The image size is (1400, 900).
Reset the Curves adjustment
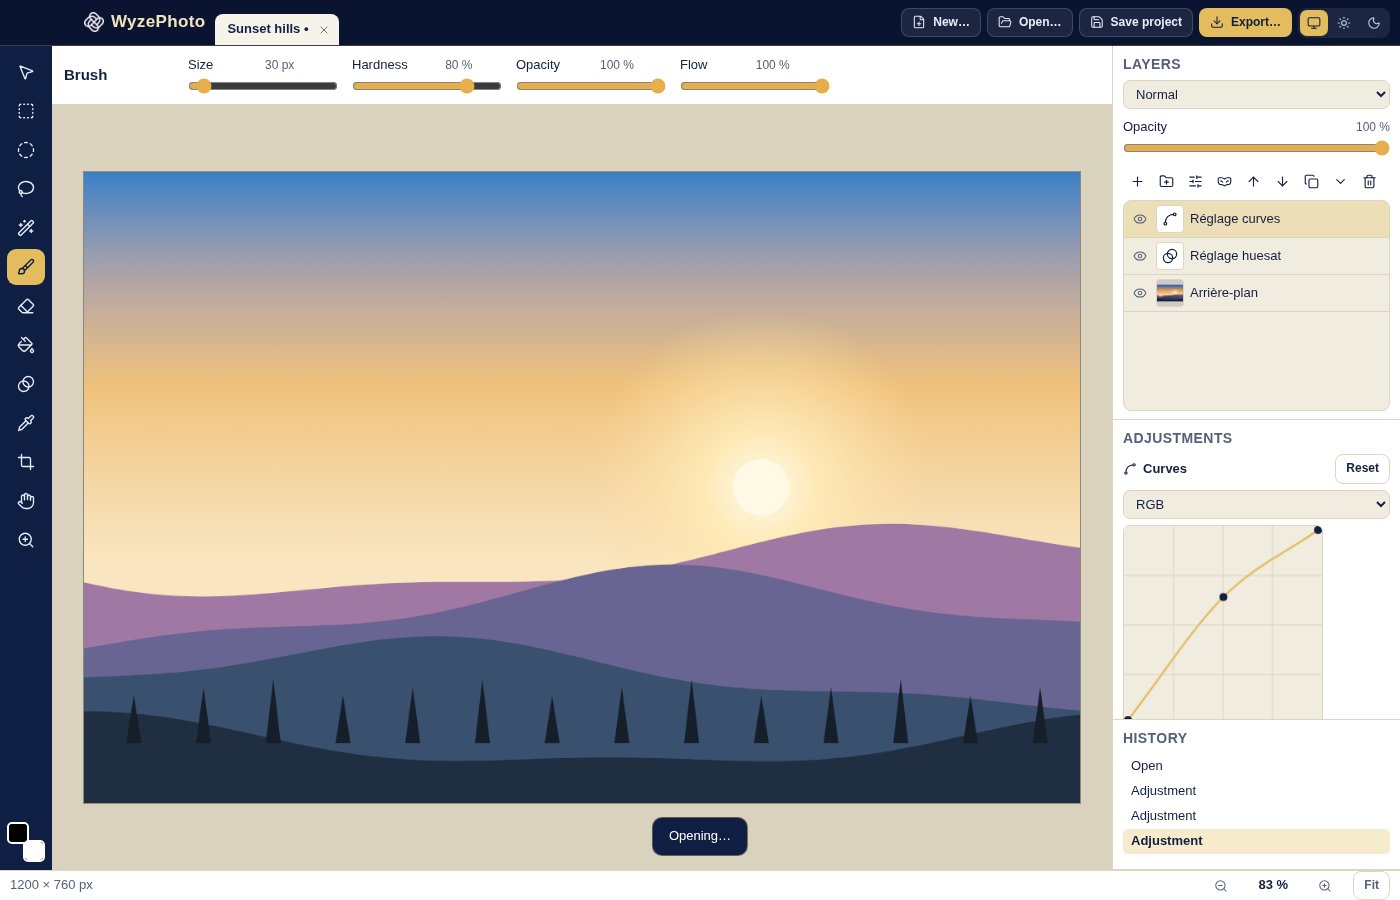[1362, 469]
